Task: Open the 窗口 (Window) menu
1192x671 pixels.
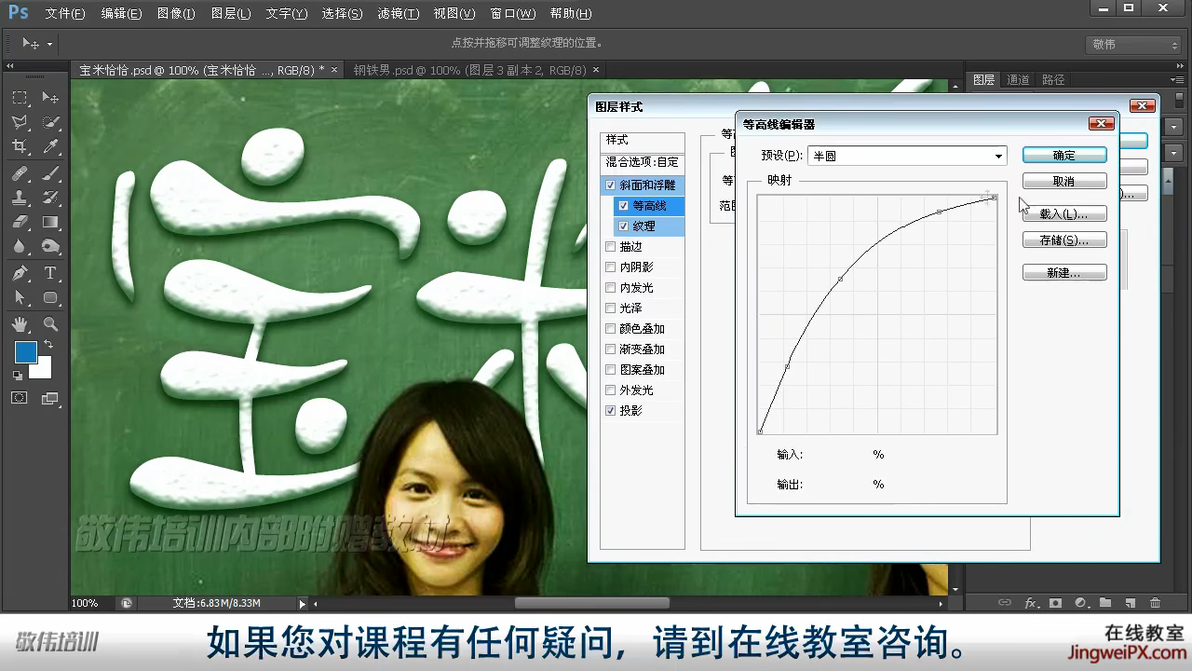Action: click(x=512, y=14)
